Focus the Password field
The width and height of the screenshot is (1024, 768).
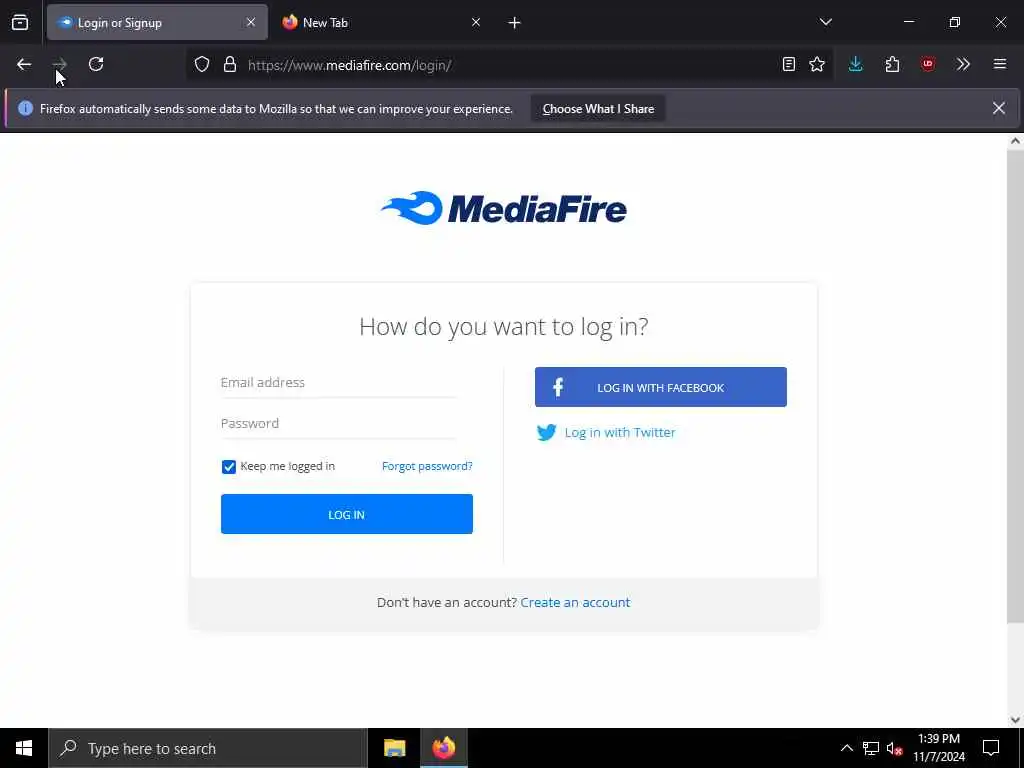point(338,424)
